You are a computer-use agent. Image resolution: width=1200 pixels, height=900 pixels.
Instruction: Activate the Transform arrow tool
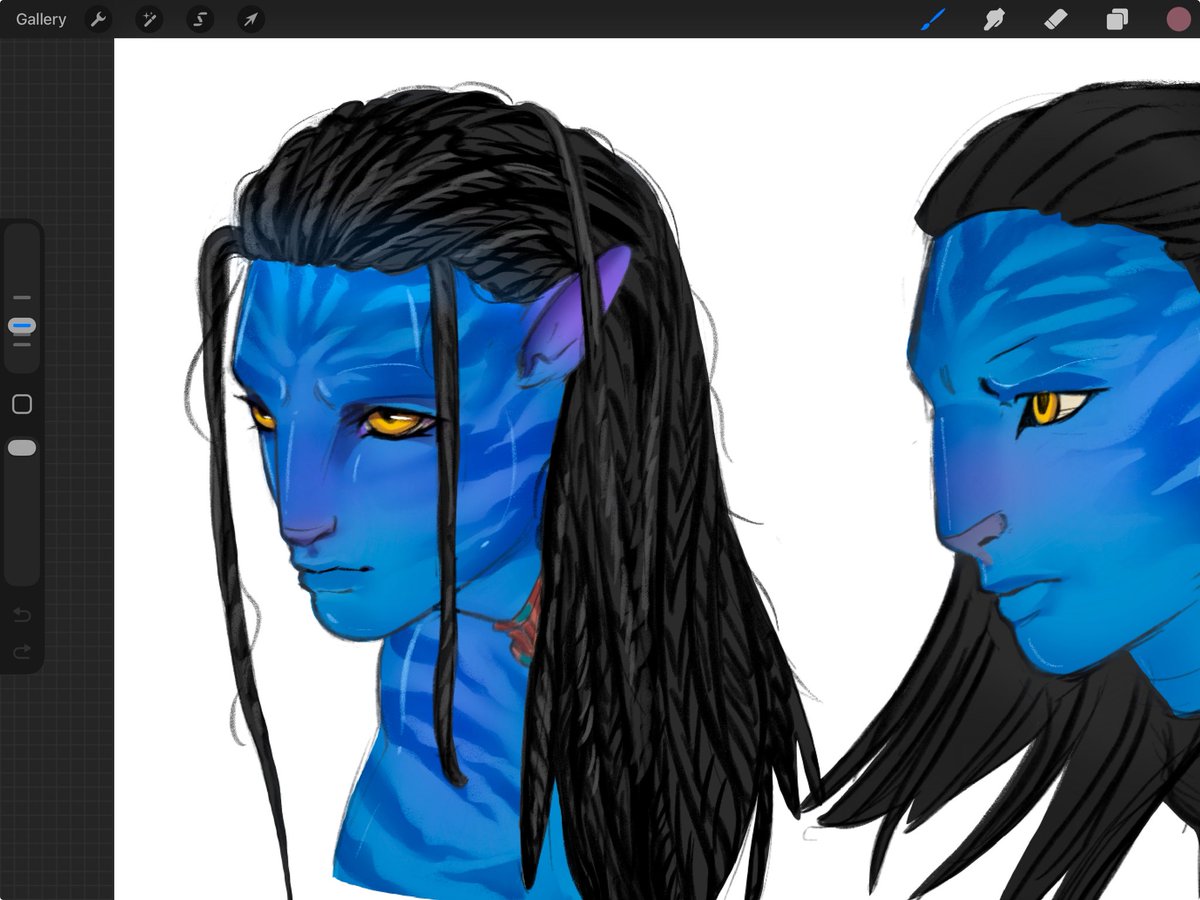(x=251, y=19)
